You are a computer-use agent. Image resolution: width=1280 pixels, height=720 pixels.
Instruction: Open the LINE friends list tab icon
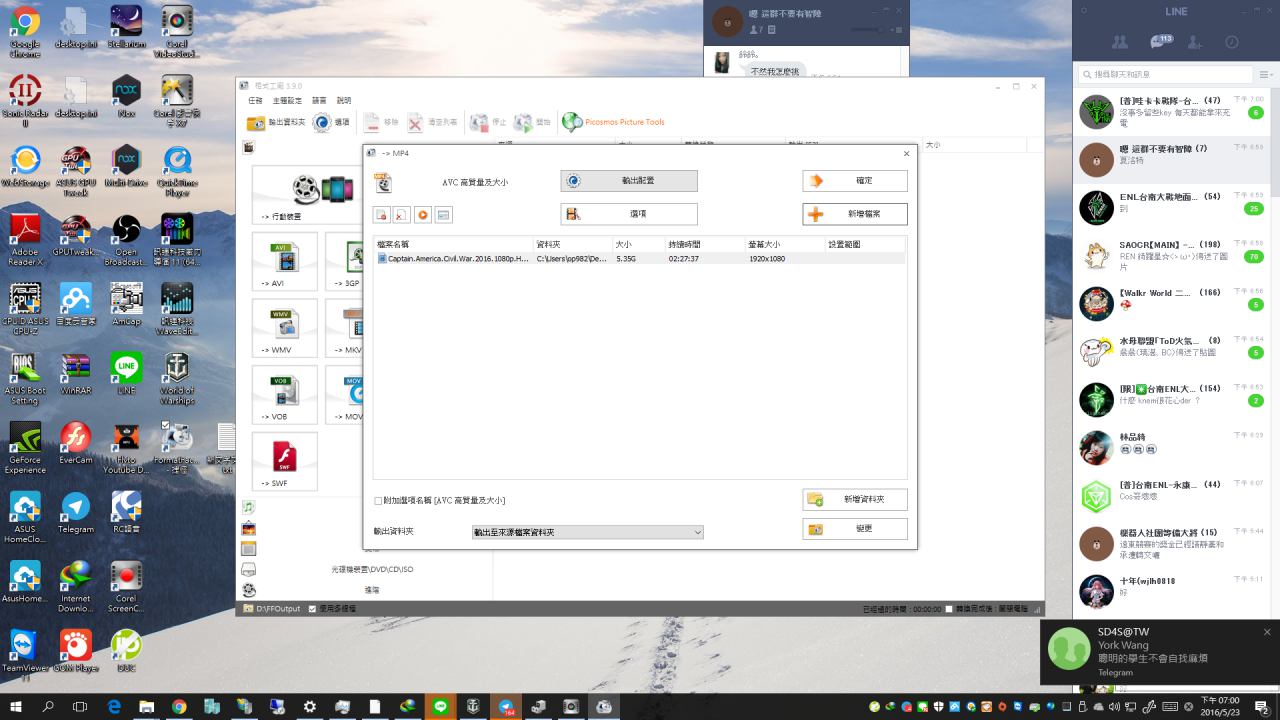coord(1120,42)
